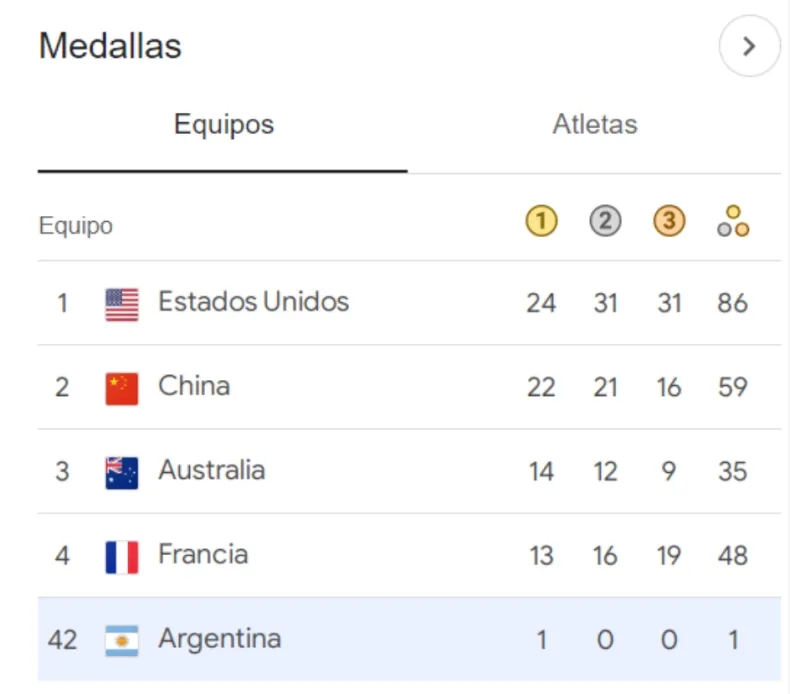Open the Francia team entry

(203, 554)
